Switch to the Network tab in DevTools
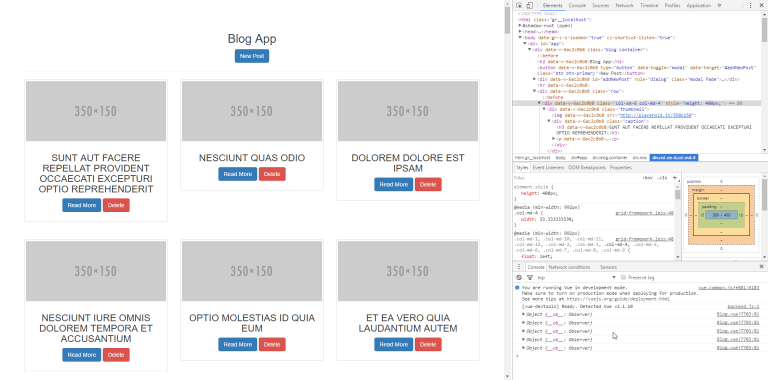 click(624, 5)
